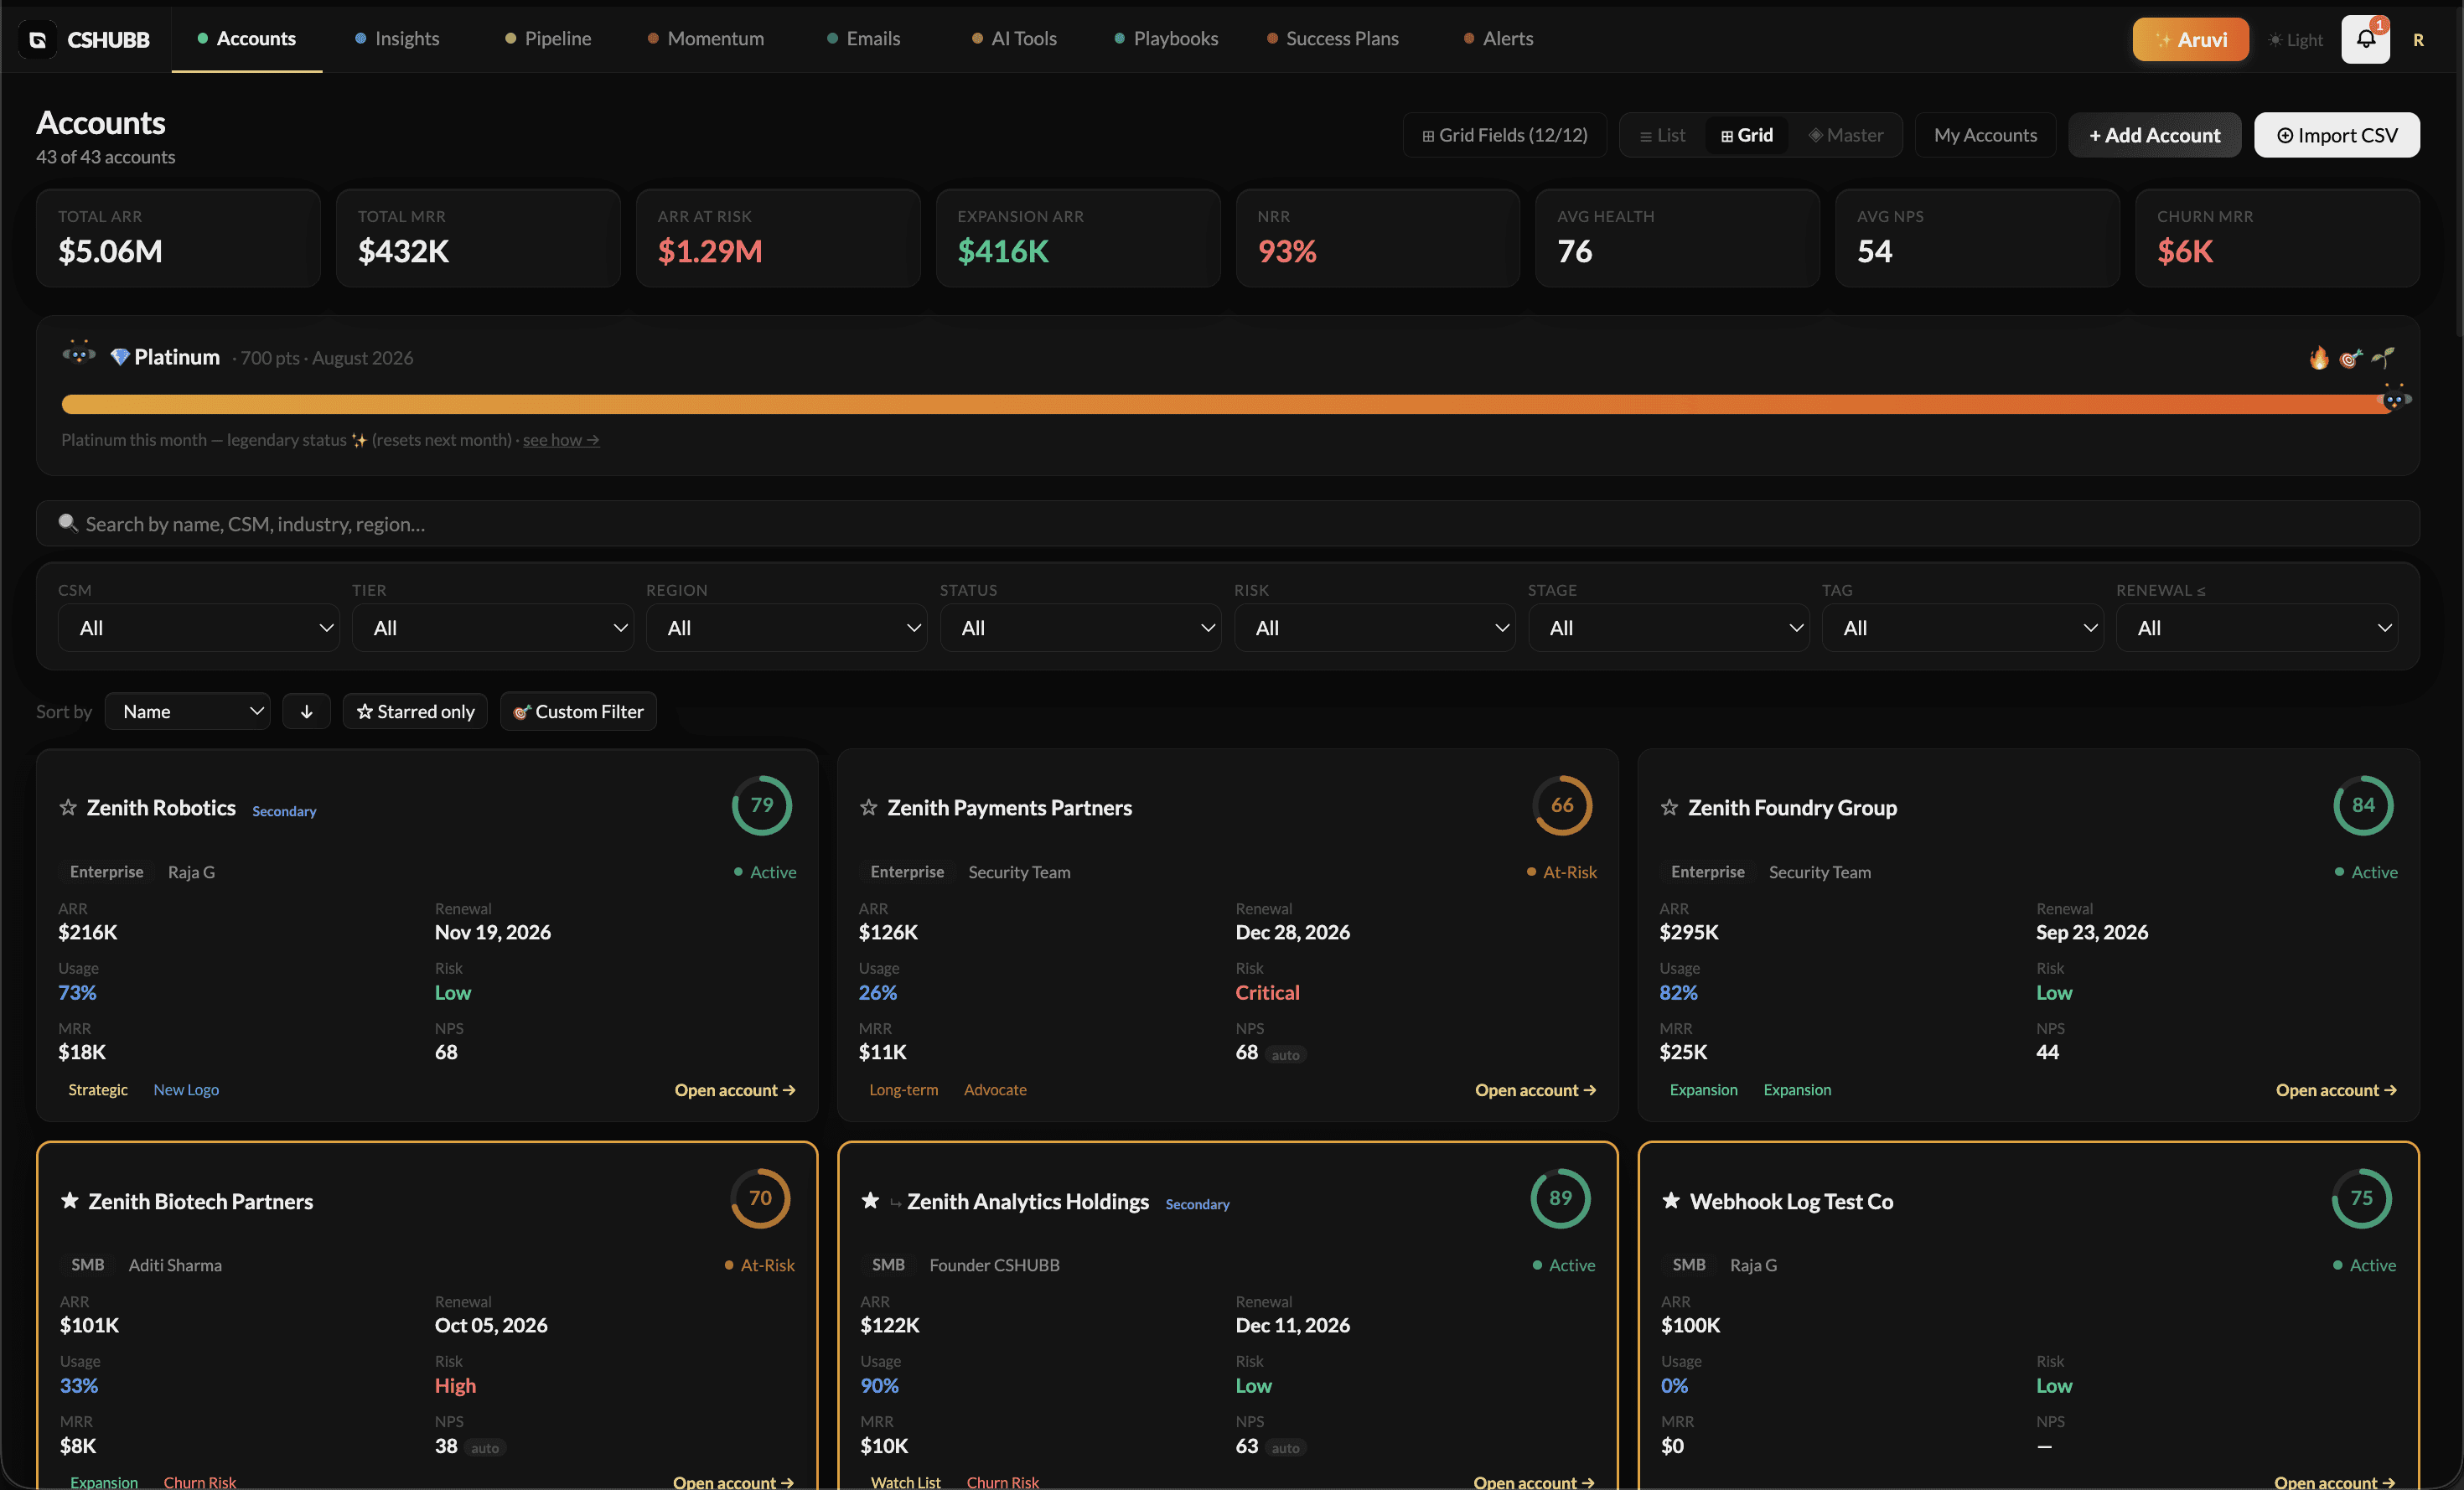
Task: Click the mascot icon beside Platinum
Action: click(x=79, y=352)
